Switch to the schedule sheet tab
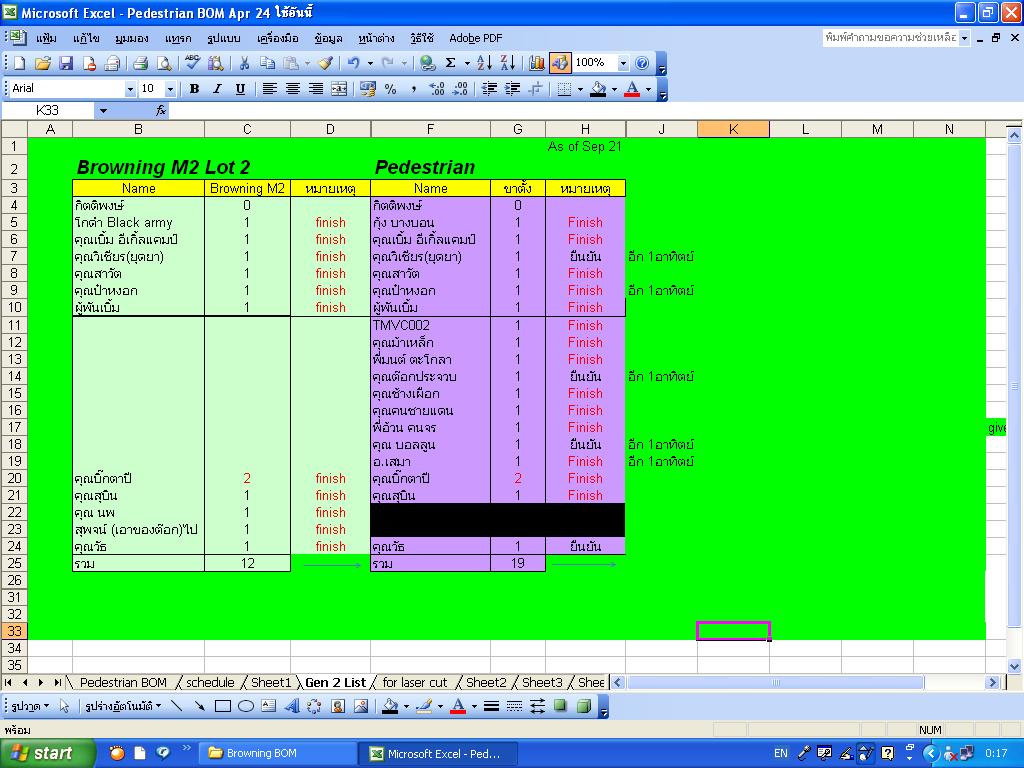The width and height of the screenshot is (1024, 768). [x=210, y=682]
